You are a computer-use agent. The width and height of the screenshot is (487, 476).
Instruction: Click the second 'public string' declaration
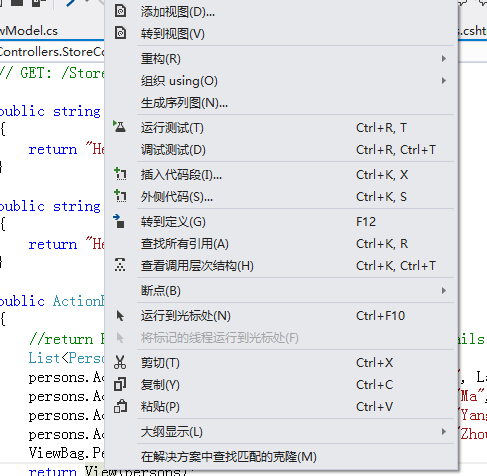click(x=50, y=206)
